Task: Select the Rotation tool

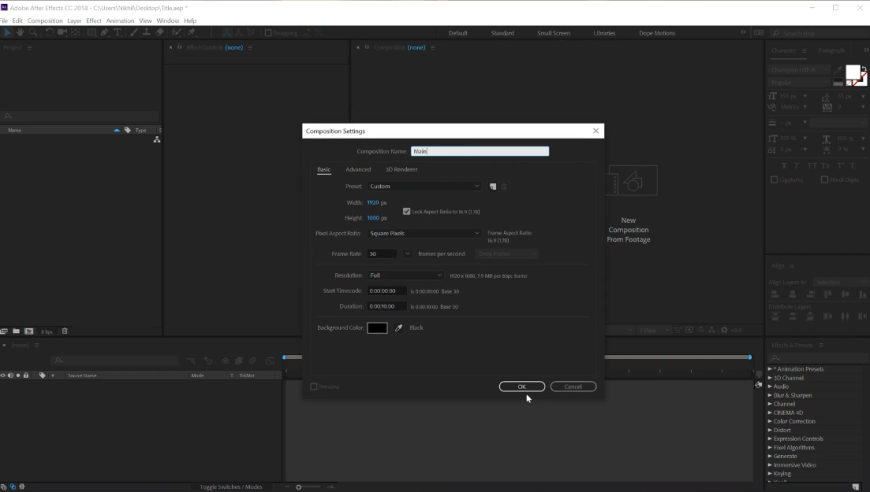Action: point(49,33)
